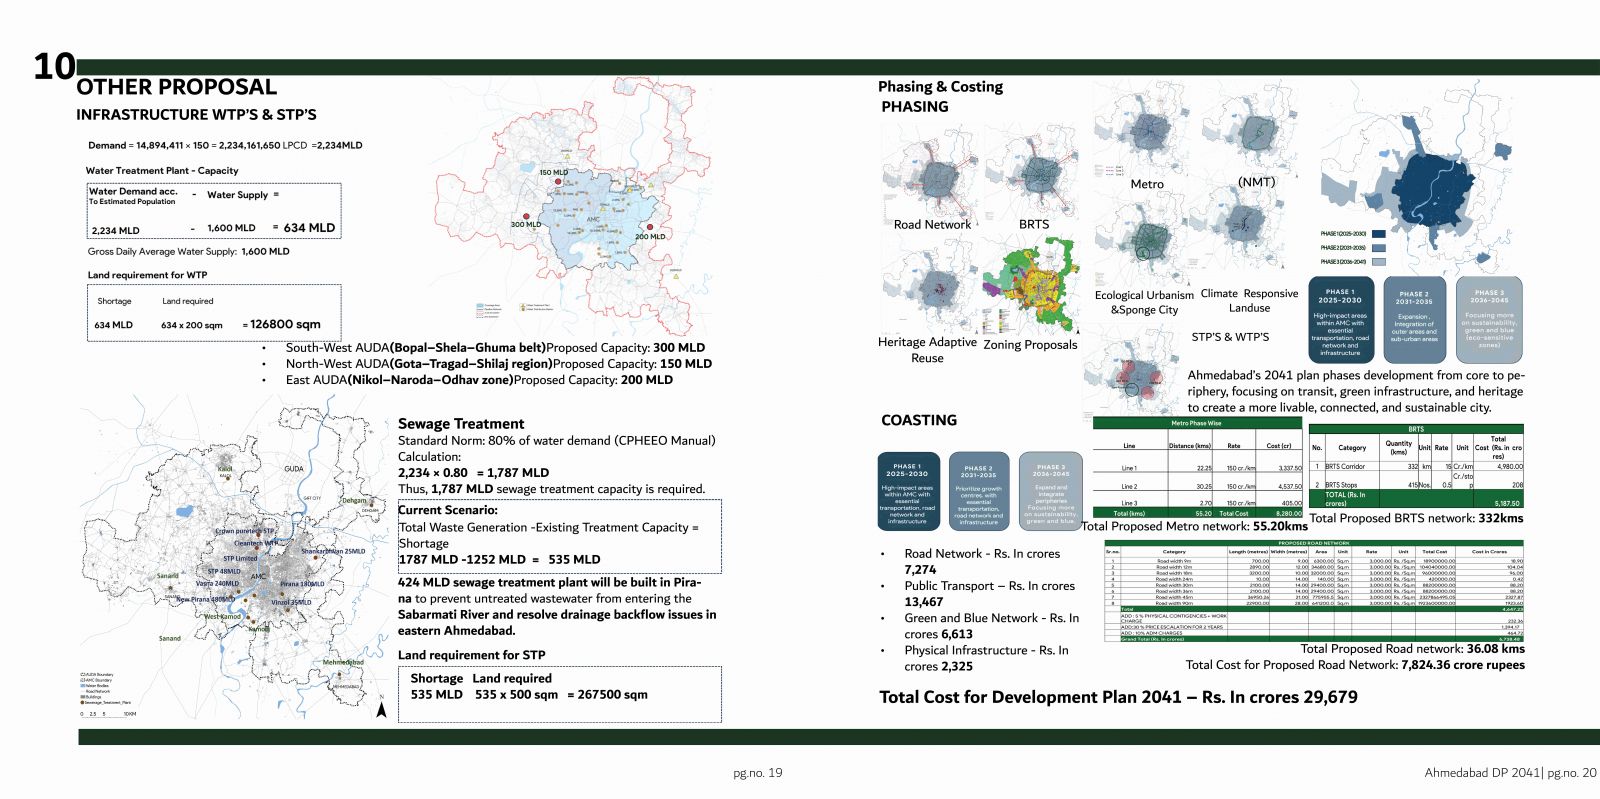Select the "126800 sqm" result value
The height and width of the screenshot is (799, 1600).
point(285,324)
